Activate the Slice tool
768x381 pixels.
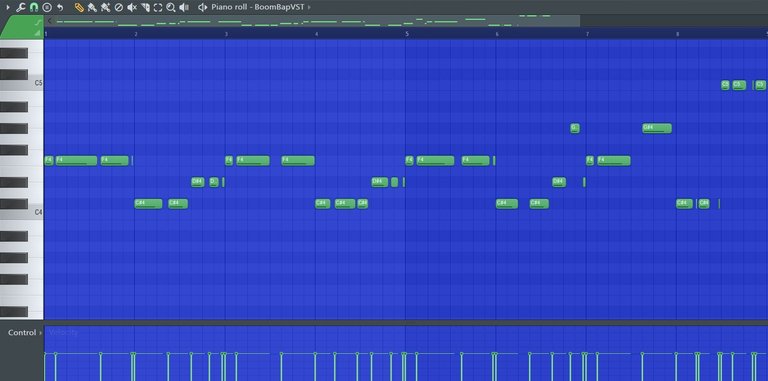pyautogui.click(x=145, y=7)
